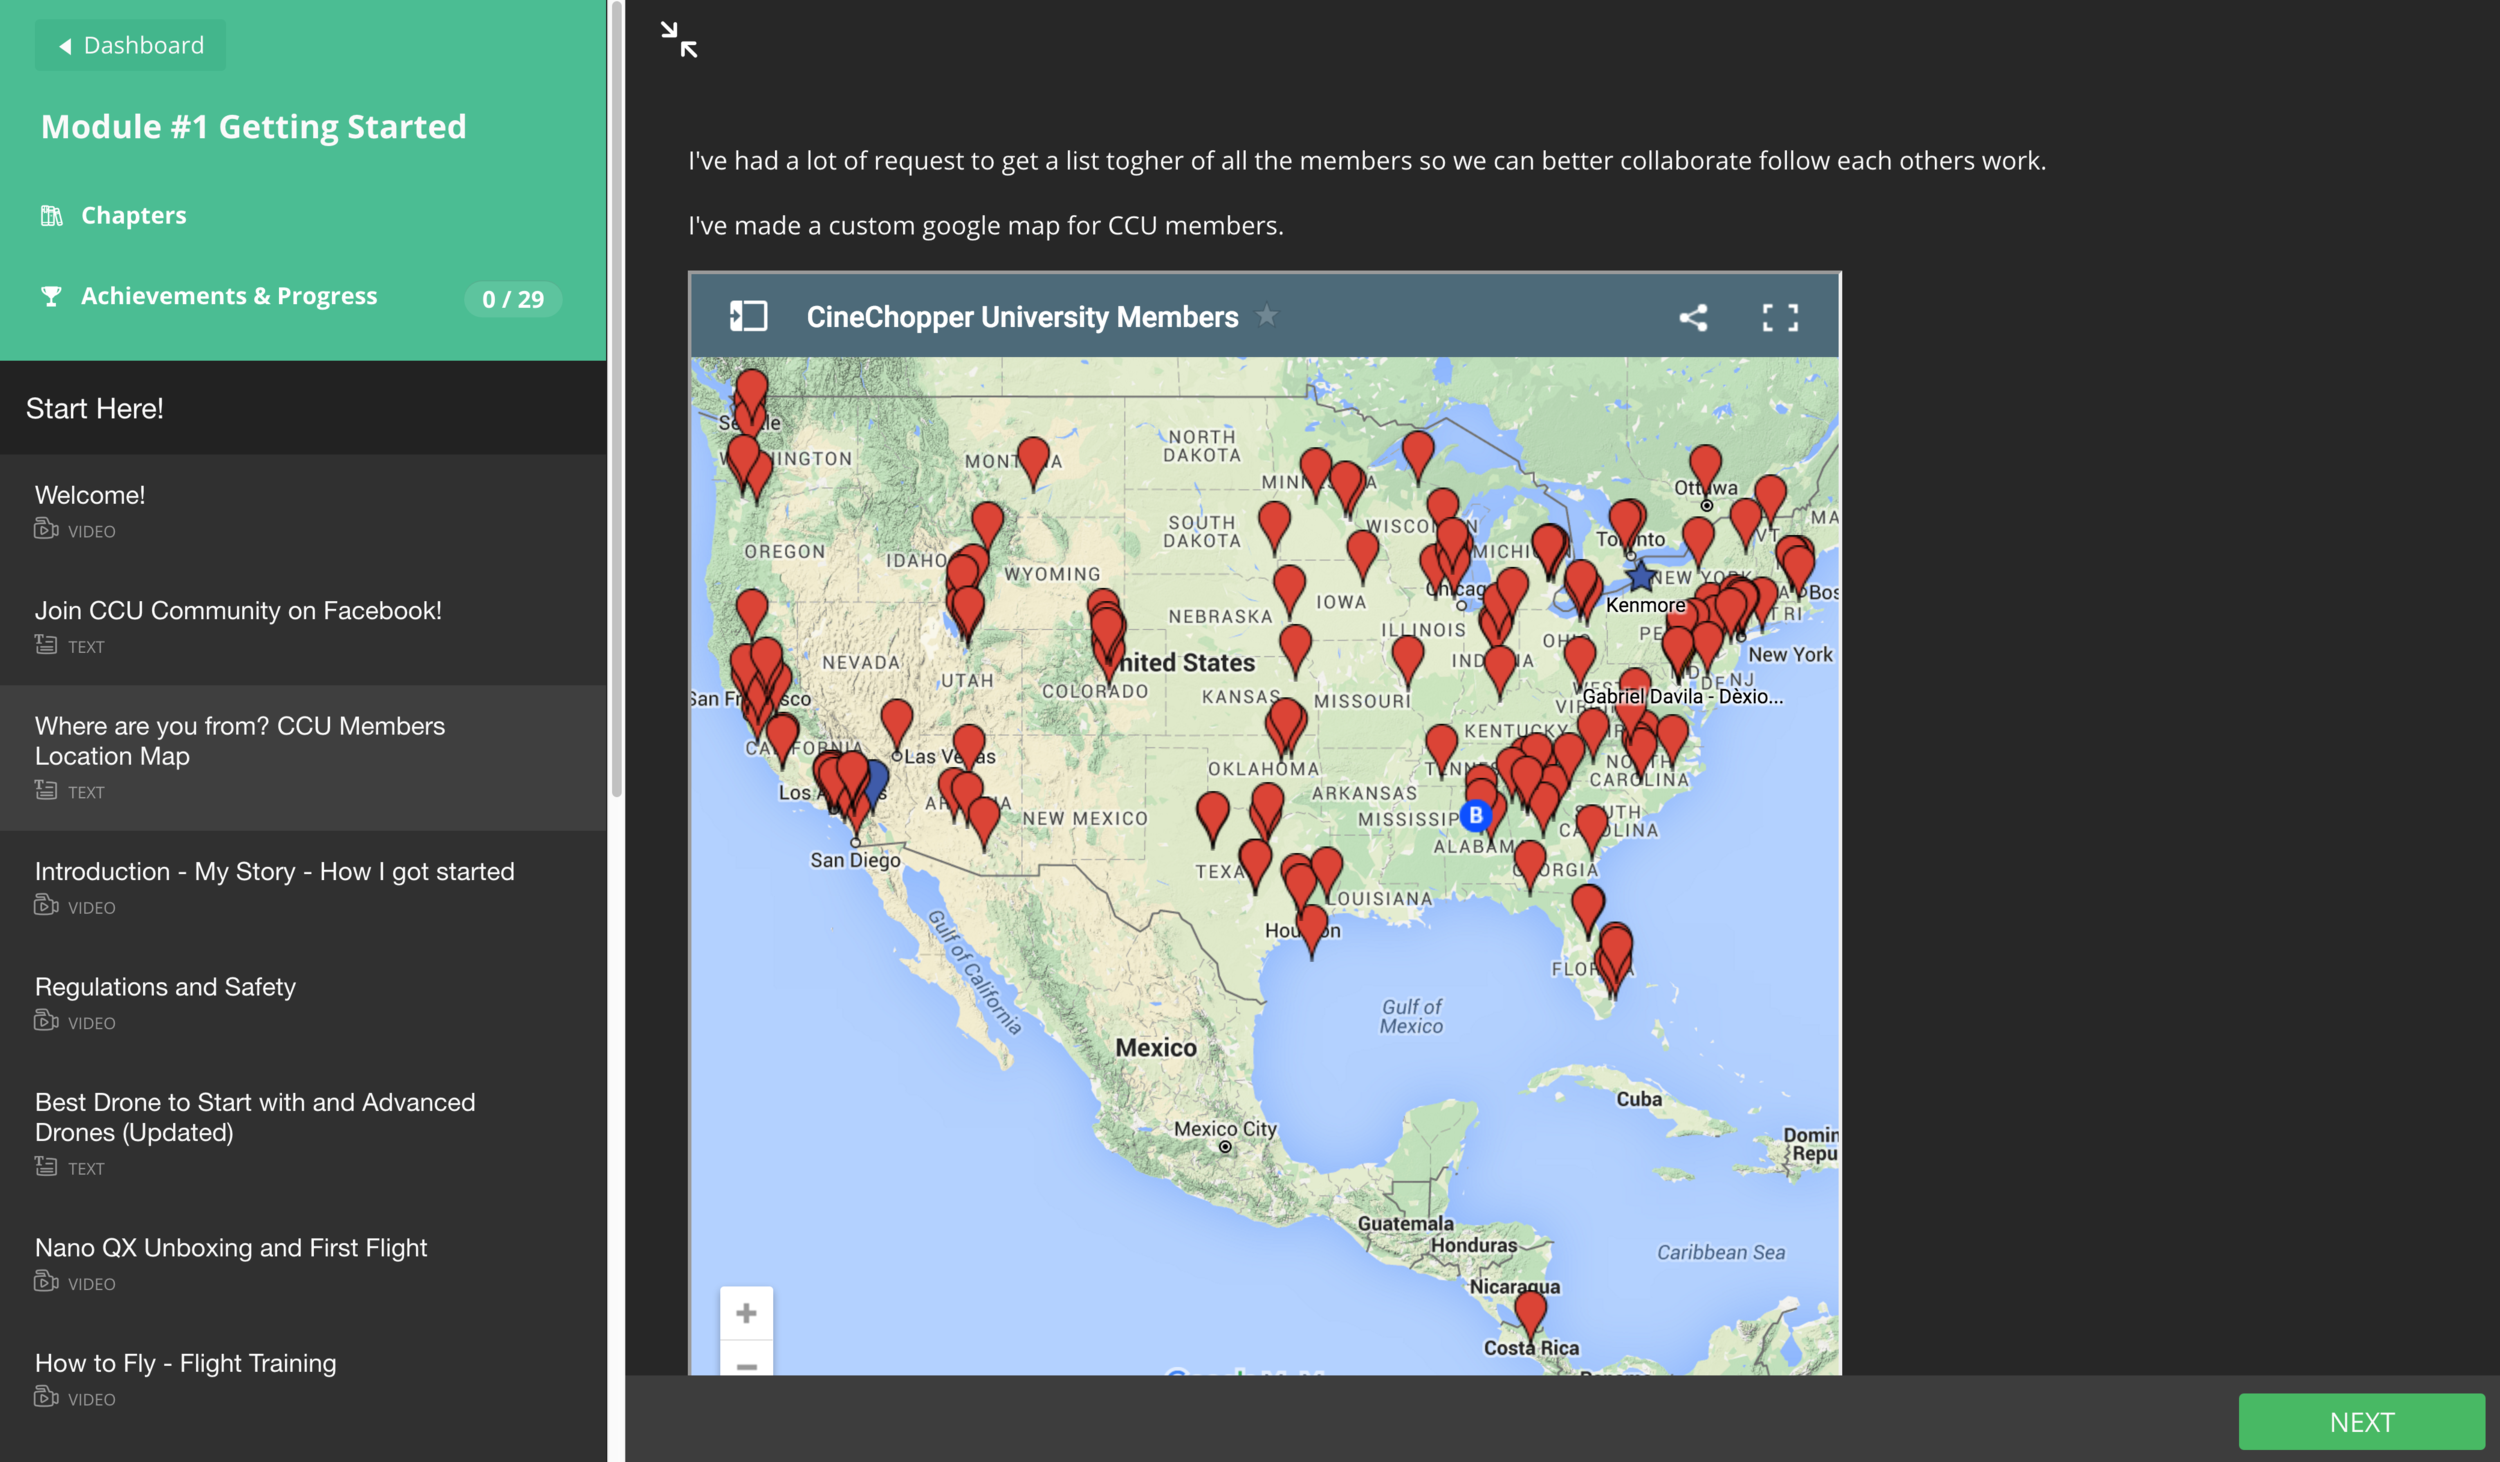Click the video icon under How to Fly
Image resolution: width=2500 pixels, height=1462 pixels.
[x=46, y=1396]
